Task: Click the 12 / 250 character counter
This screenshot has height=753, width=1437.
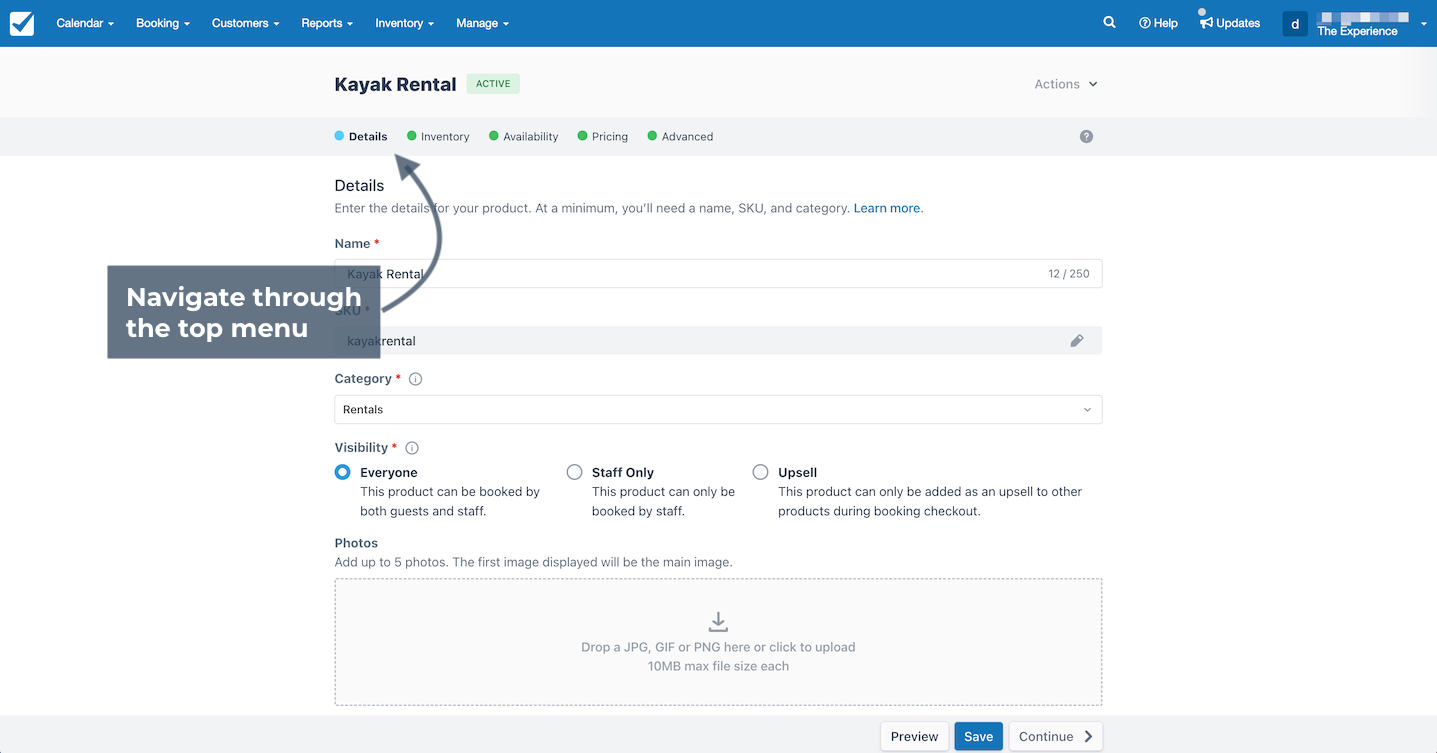Action: pyautogui.click(x=1069, y=274)
